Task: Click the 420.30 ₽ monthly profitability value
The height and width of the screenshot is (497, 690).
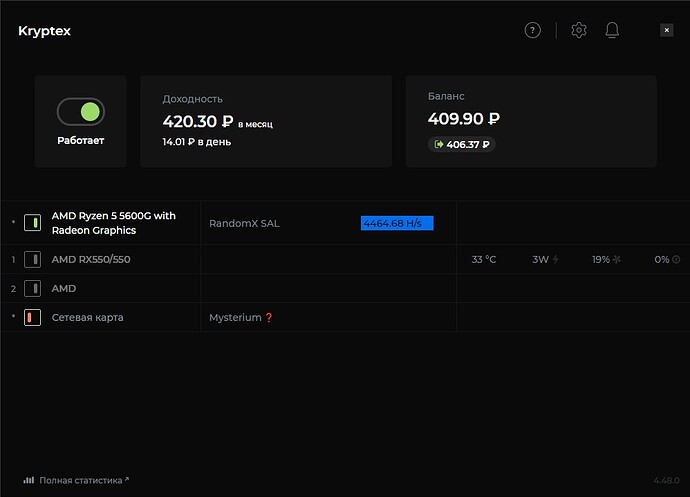Action: (198, 121)
